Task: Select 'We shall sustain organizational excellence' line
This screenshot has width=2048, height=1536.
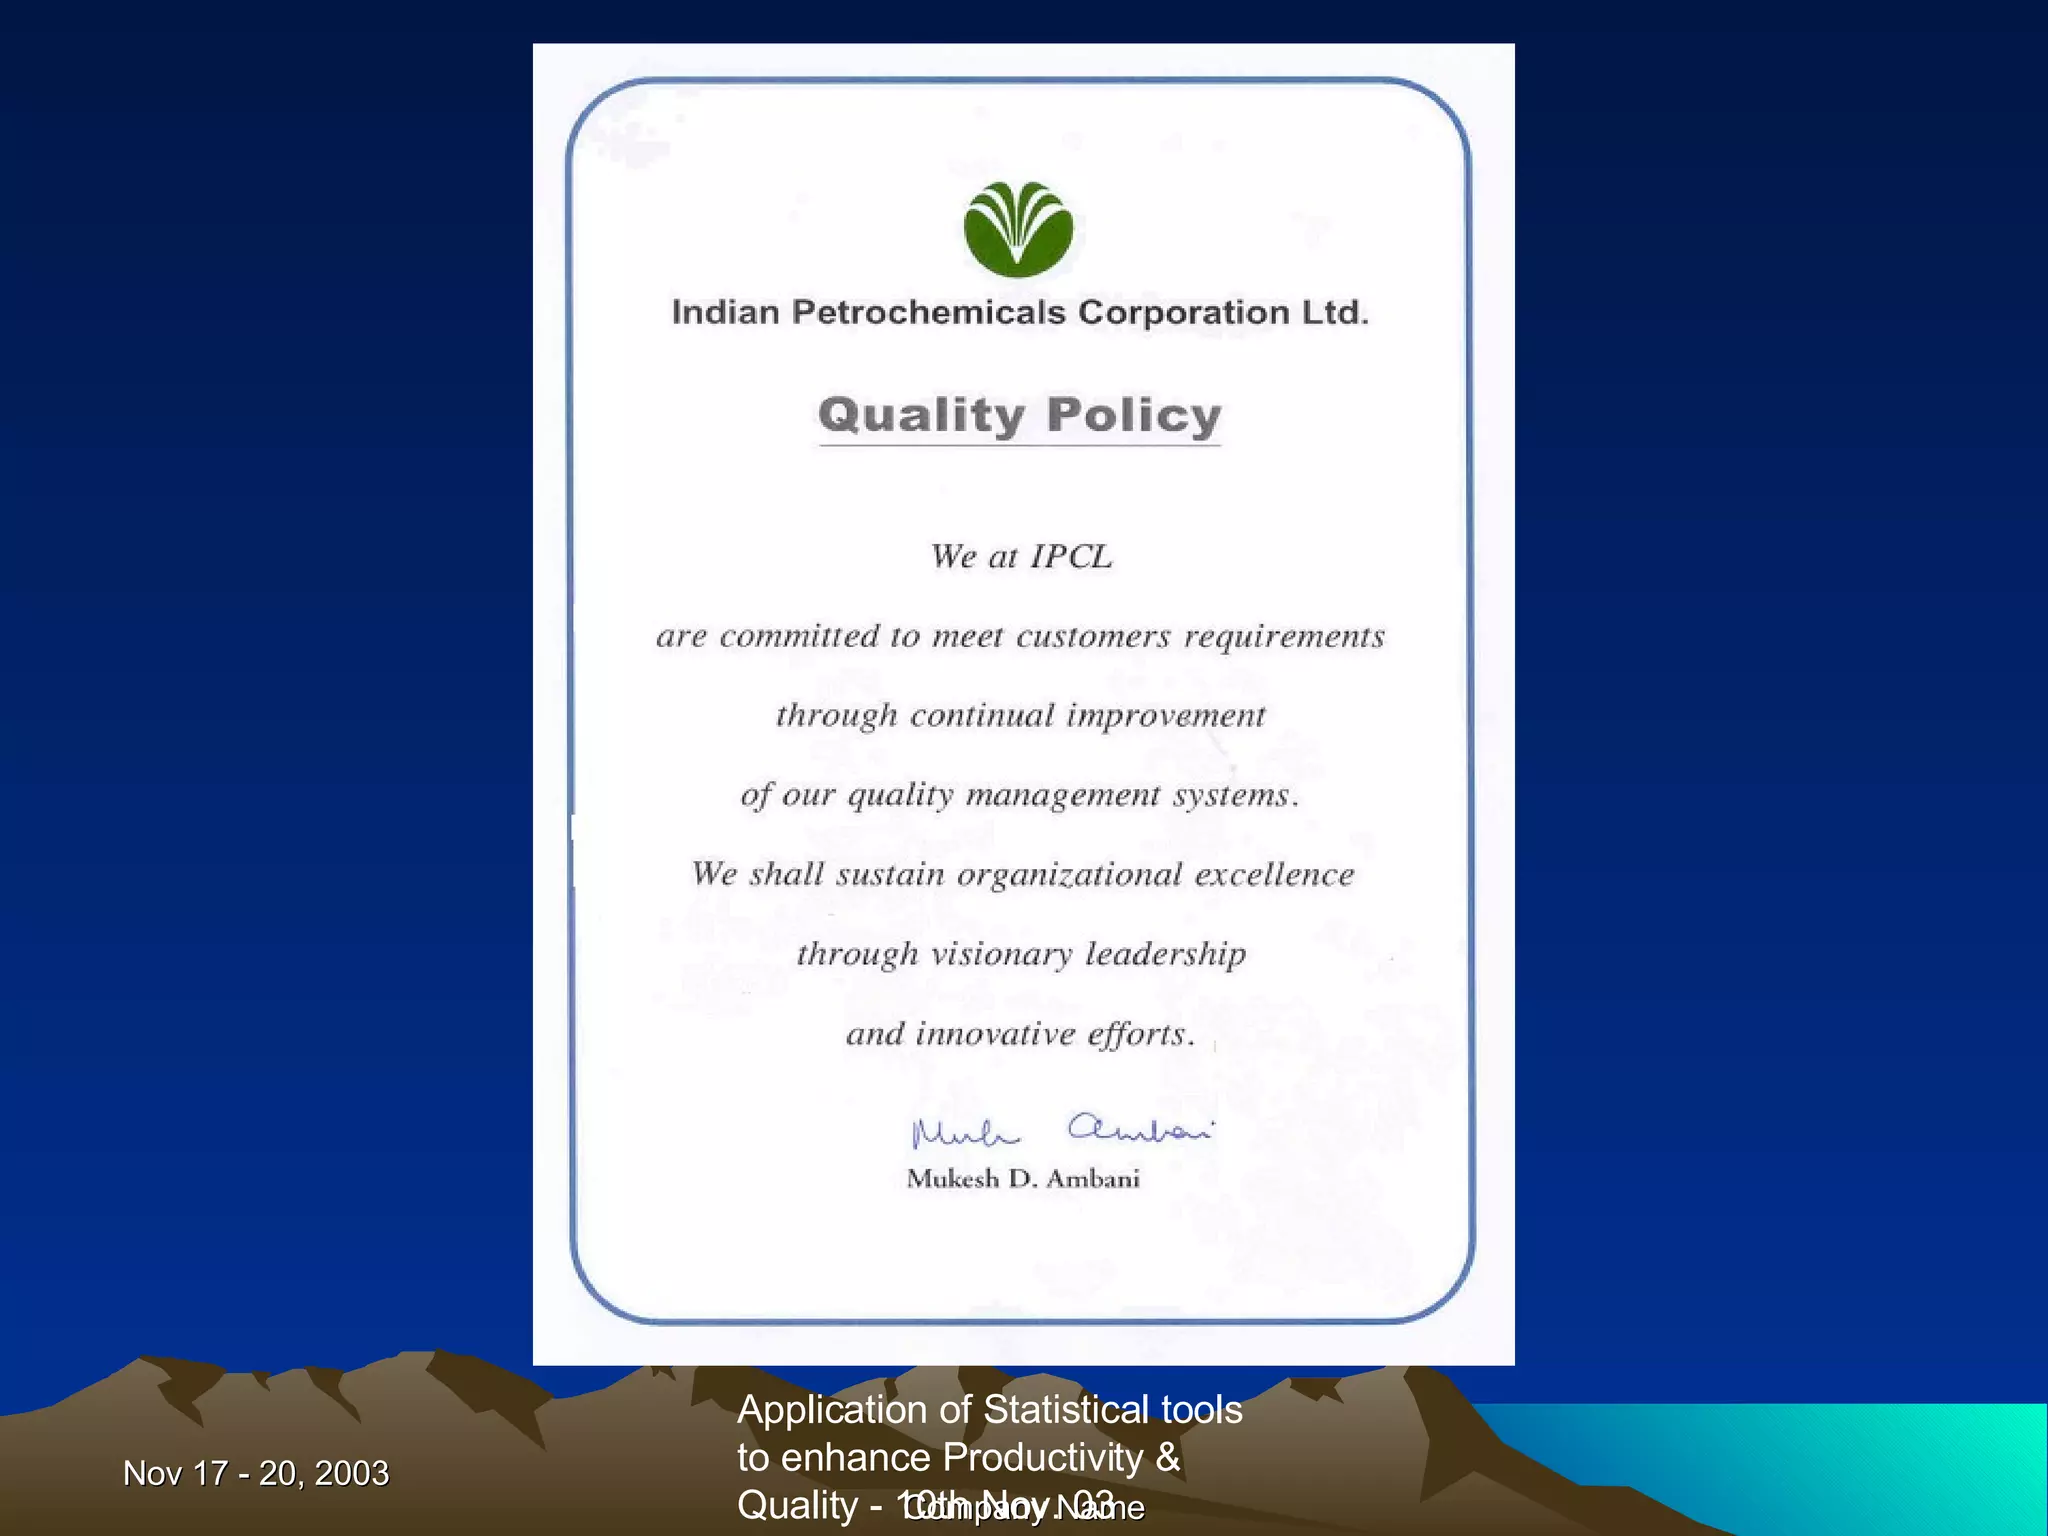Action: tap(1022, 874)
